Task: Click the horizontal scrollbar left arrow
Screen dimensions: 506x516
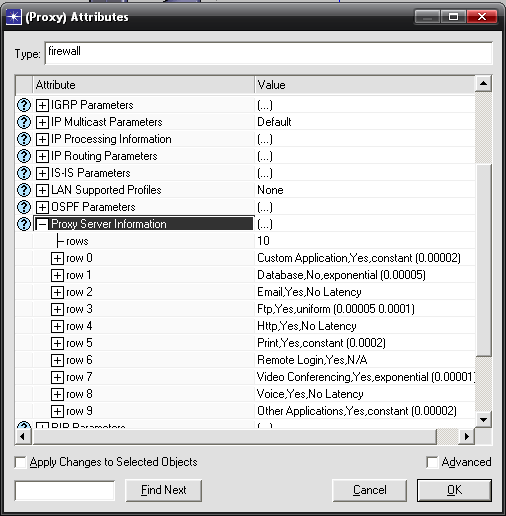Action: click(23, 436)
